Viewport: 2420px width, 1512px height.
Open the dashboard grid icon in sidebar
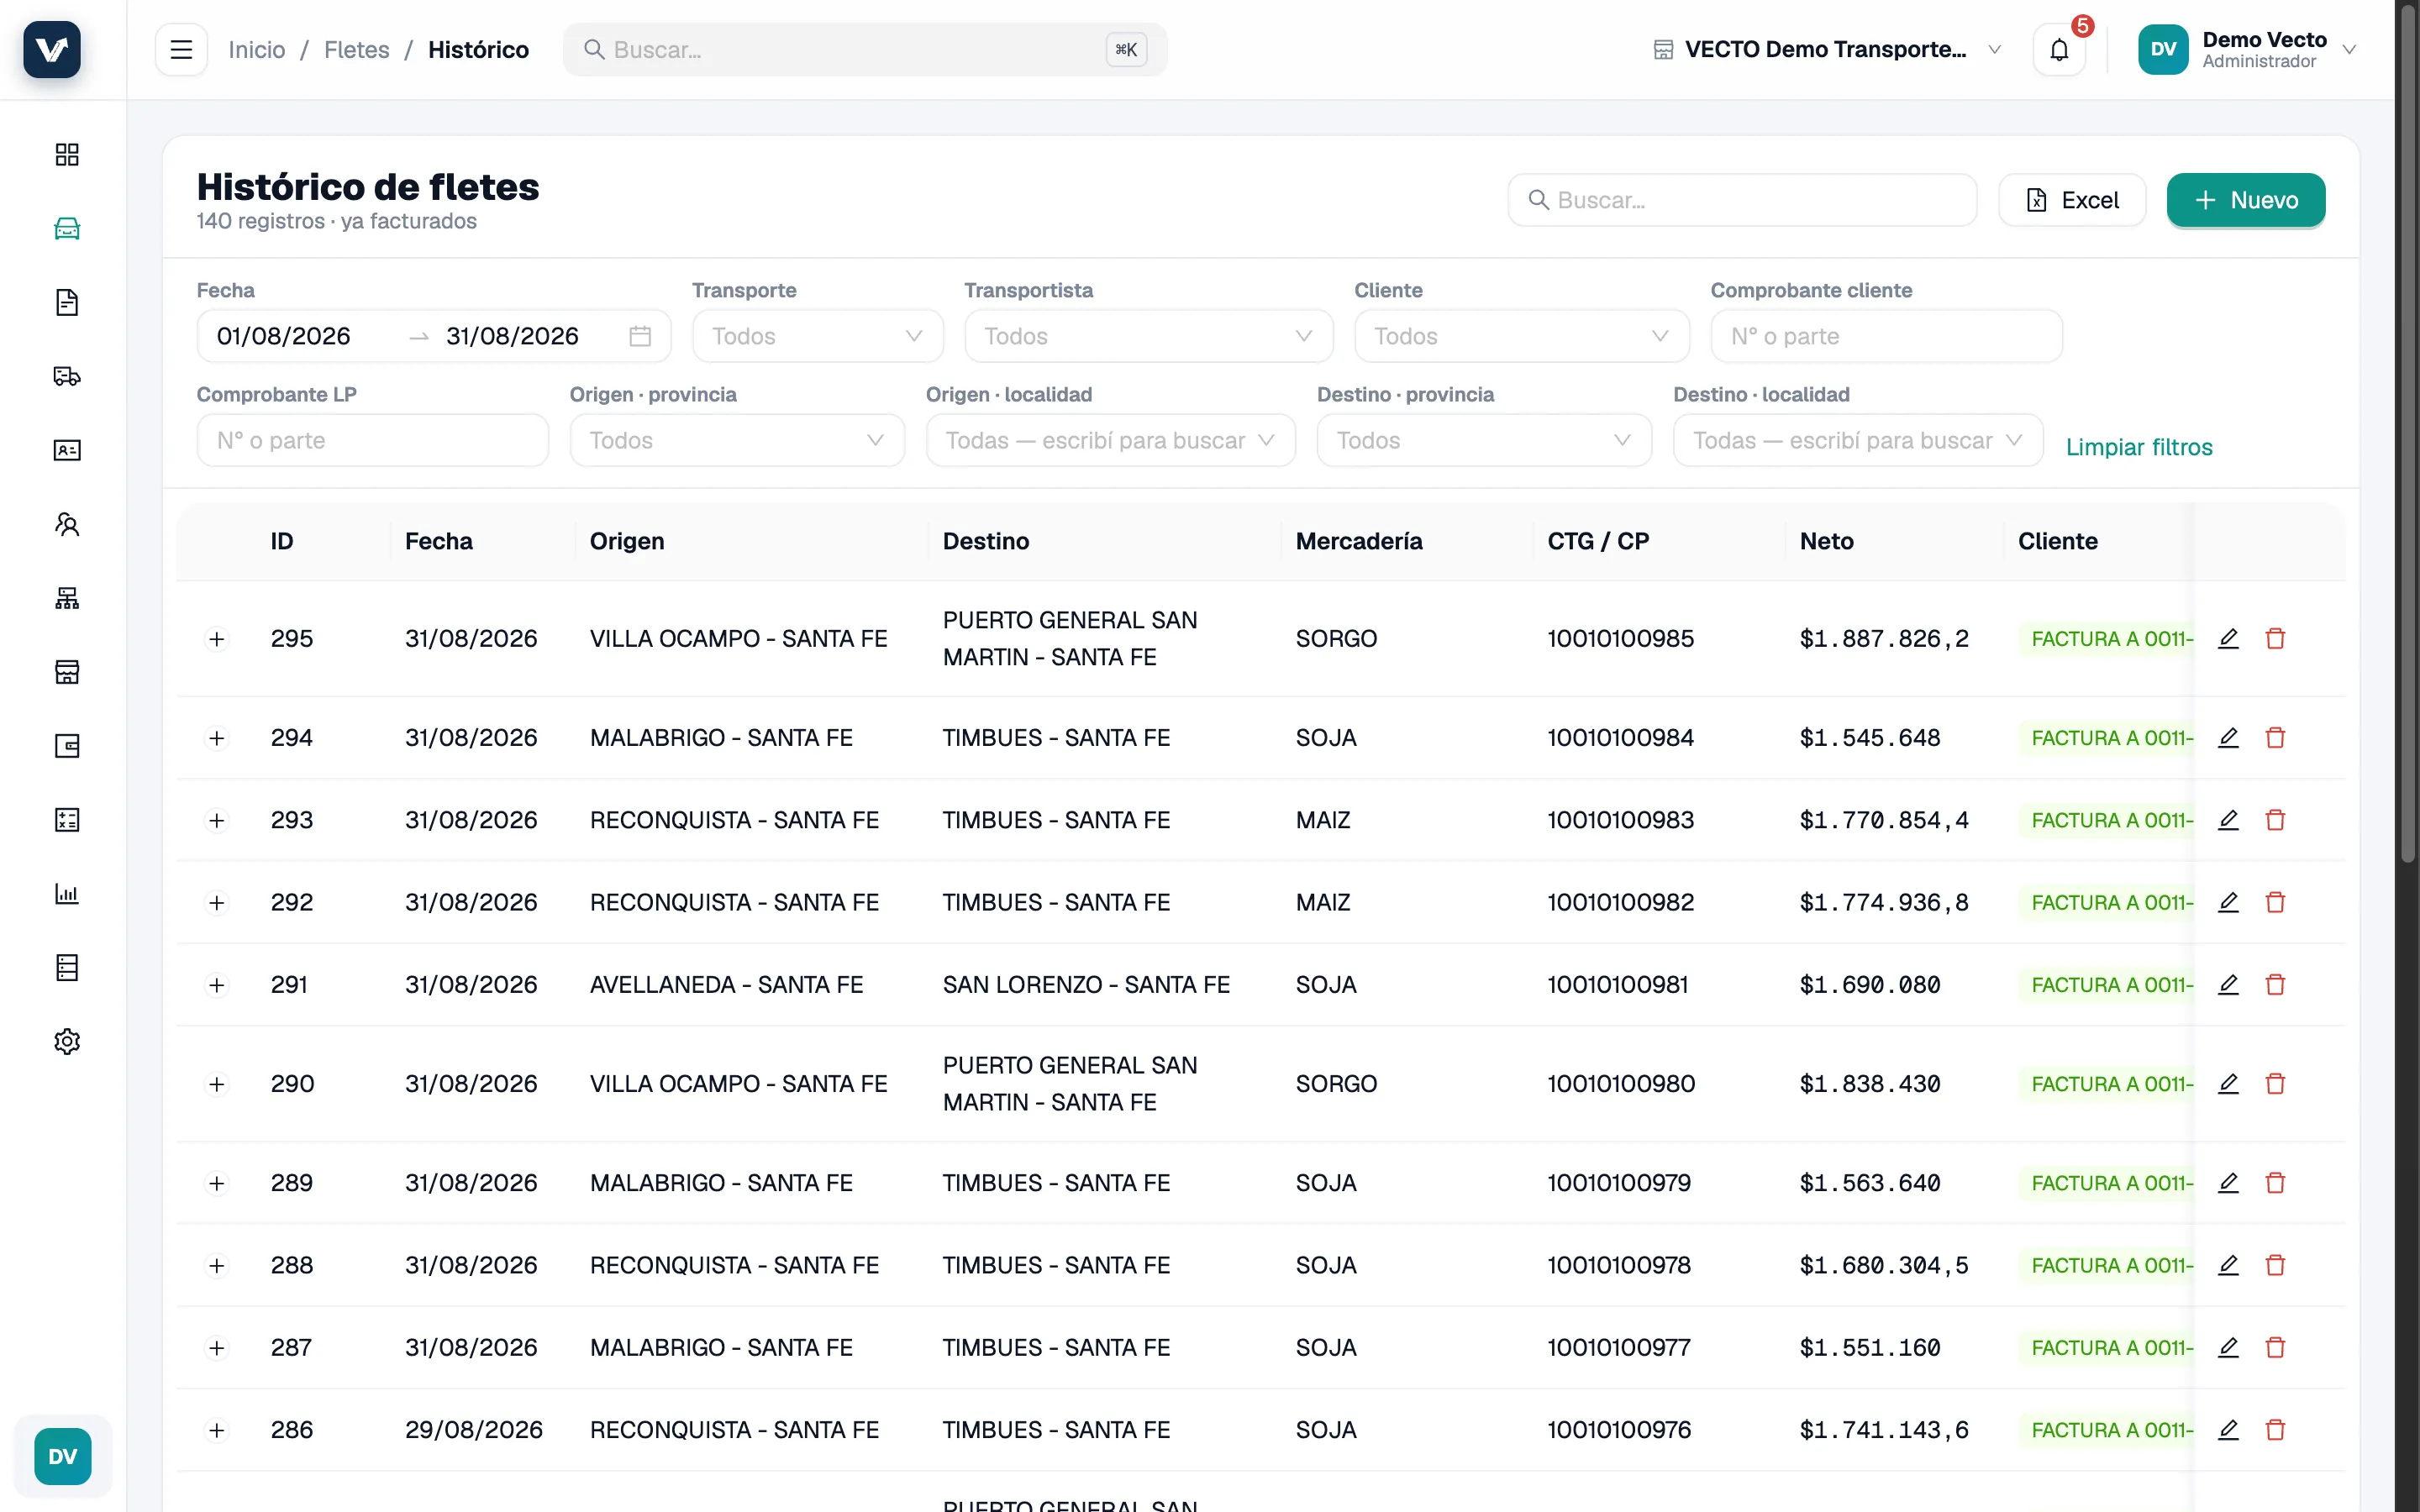(67, 154)
